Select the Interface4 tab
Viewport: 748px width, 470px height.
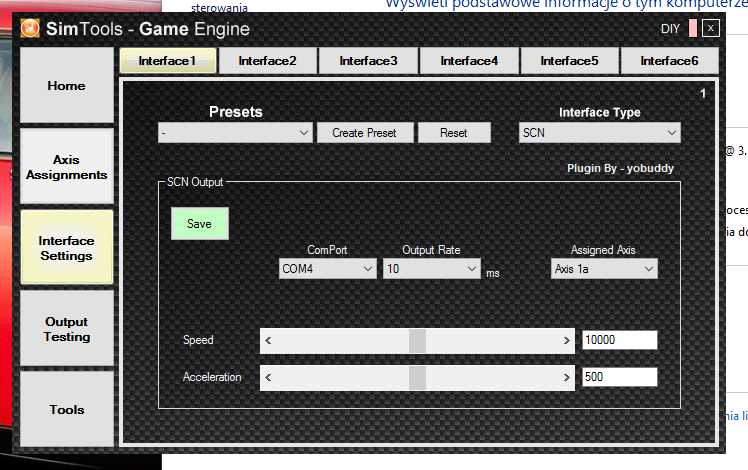tap(469, 61)
